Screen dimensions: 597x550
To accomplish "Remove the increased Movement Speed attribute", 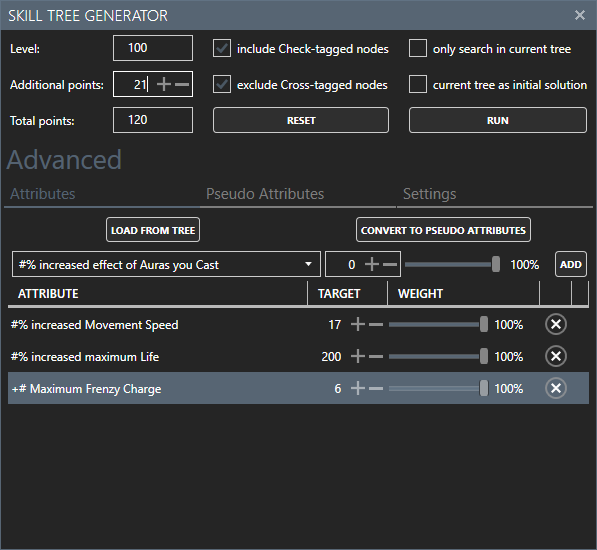I will pos(556,325).
